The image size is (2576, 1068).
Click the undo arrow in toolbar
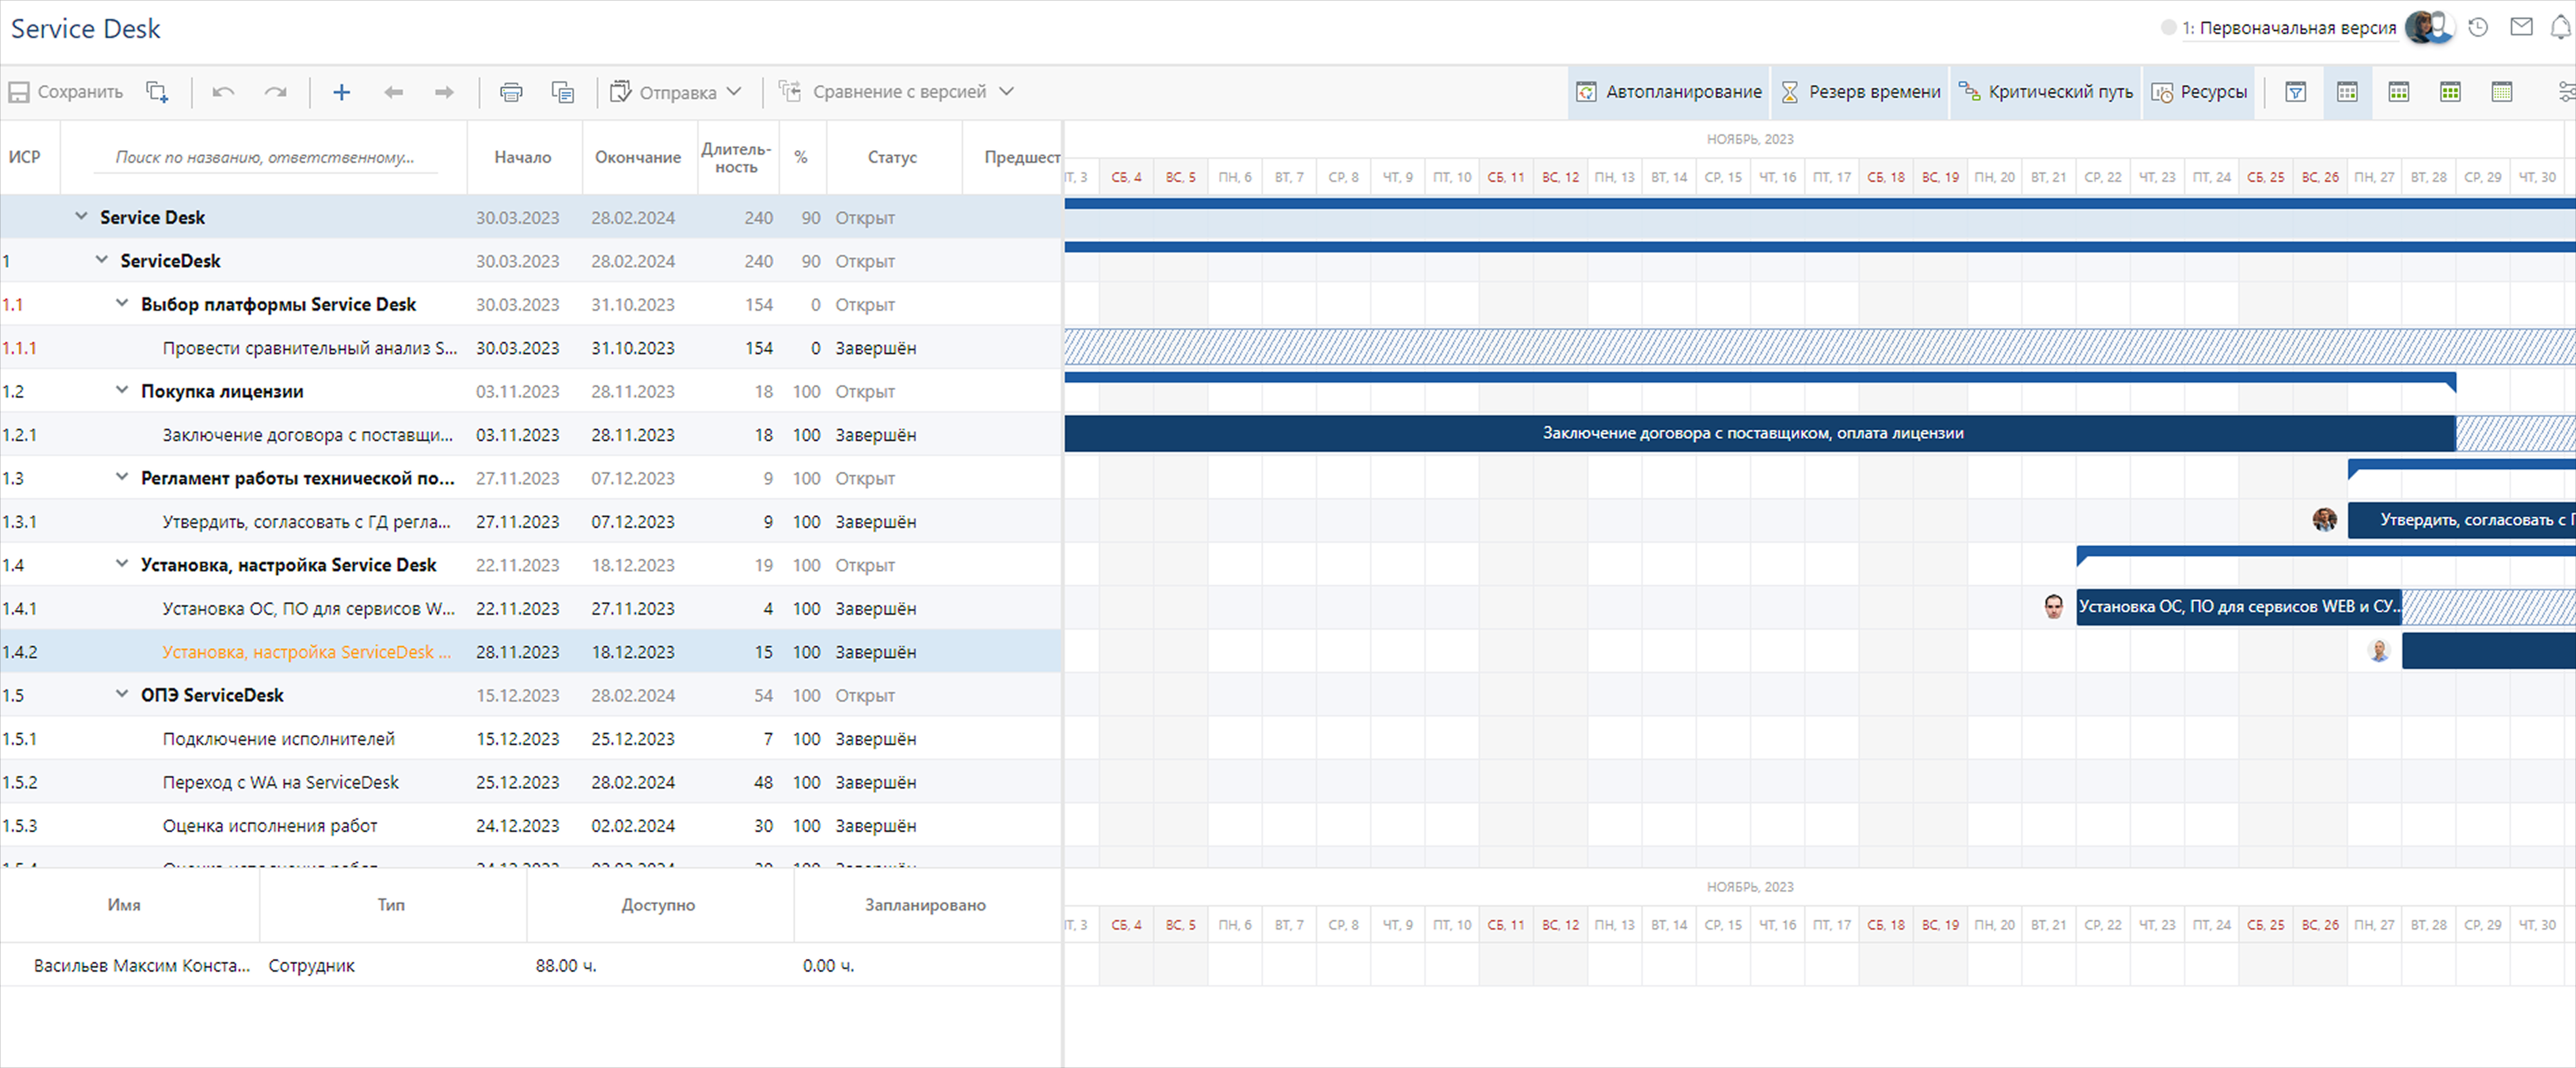[223, 92]
